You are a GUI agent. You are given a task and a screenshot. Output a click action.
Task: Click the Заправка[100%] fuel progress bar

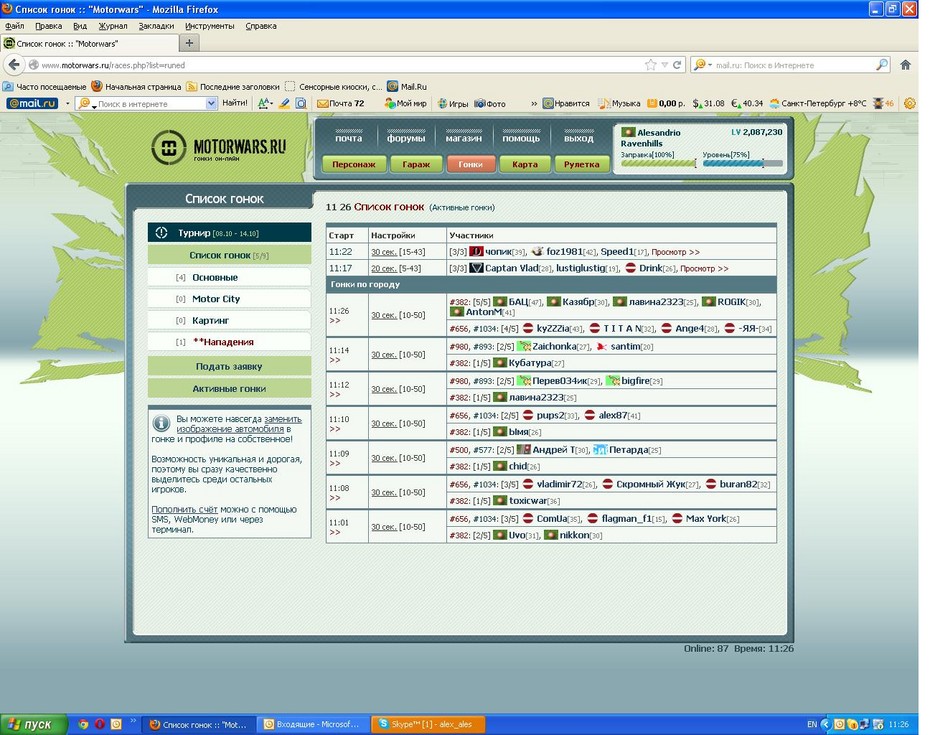pyautogui.click(x=658, y=163)
